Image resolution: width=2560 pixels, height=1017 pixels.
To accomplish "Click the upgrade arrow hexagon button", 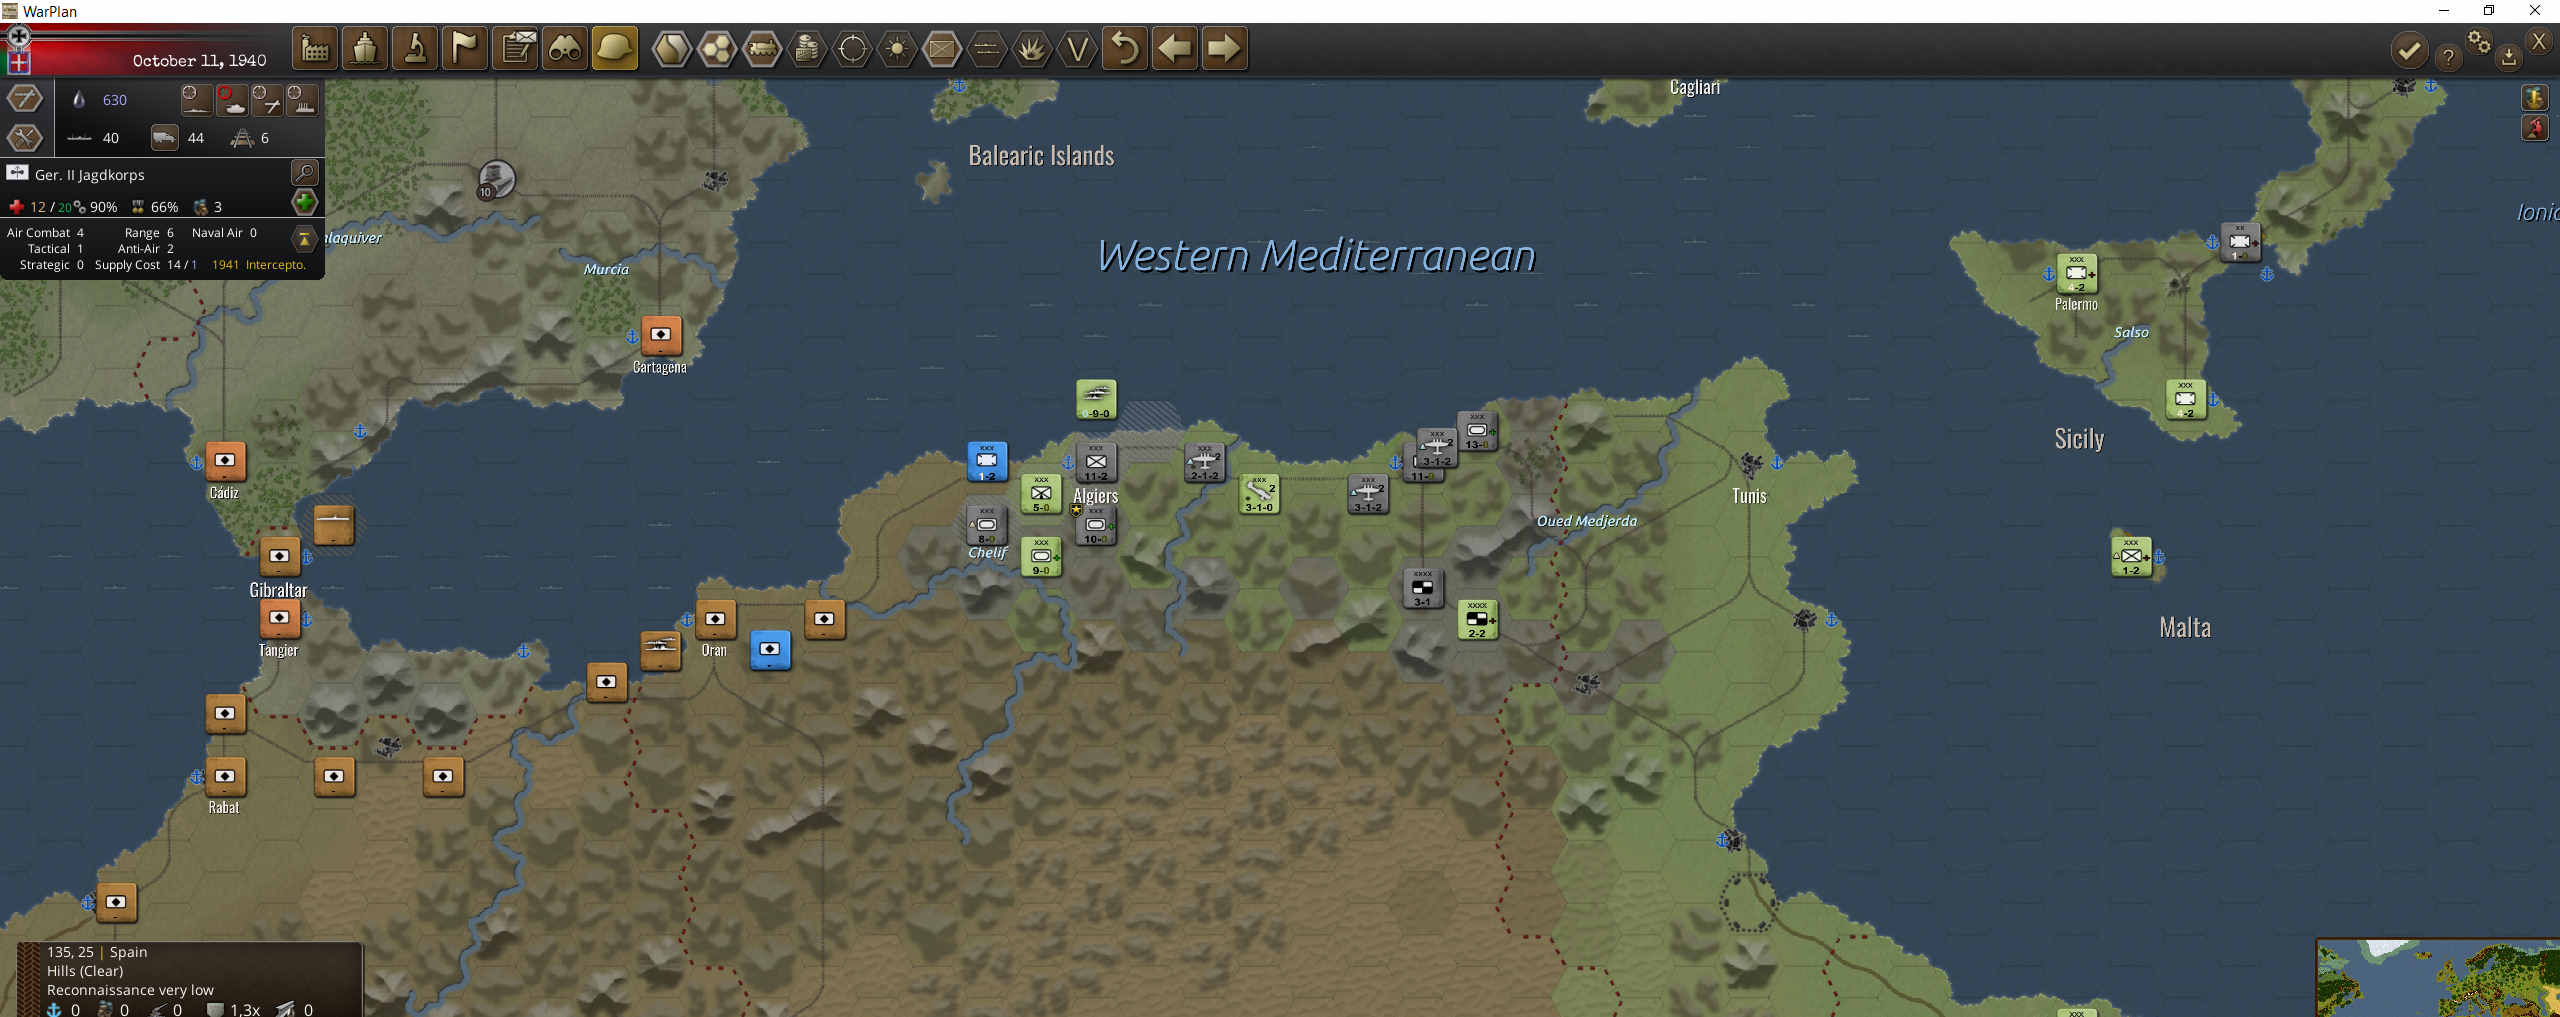I will point(304,238).
